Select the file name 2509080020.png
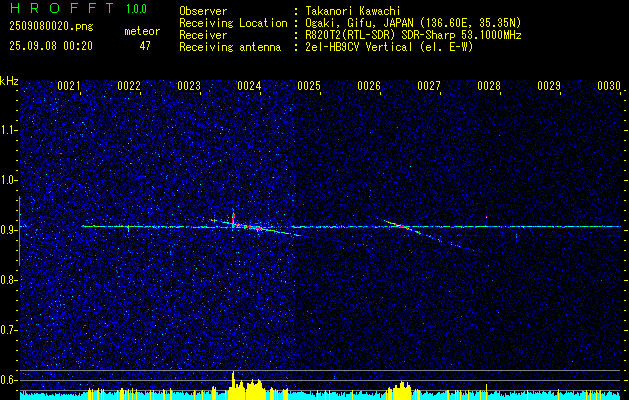Viewport: 629px width, 400px height. coord(51,26)
